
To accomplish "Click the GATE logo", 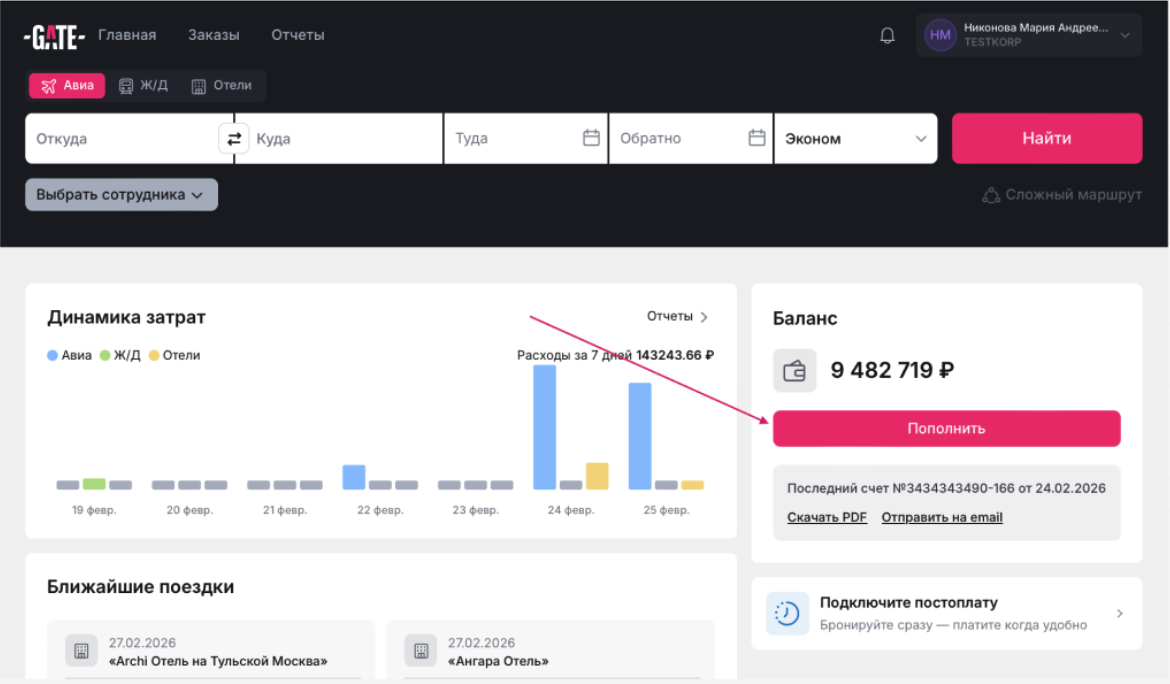I will tap(54, 36).
